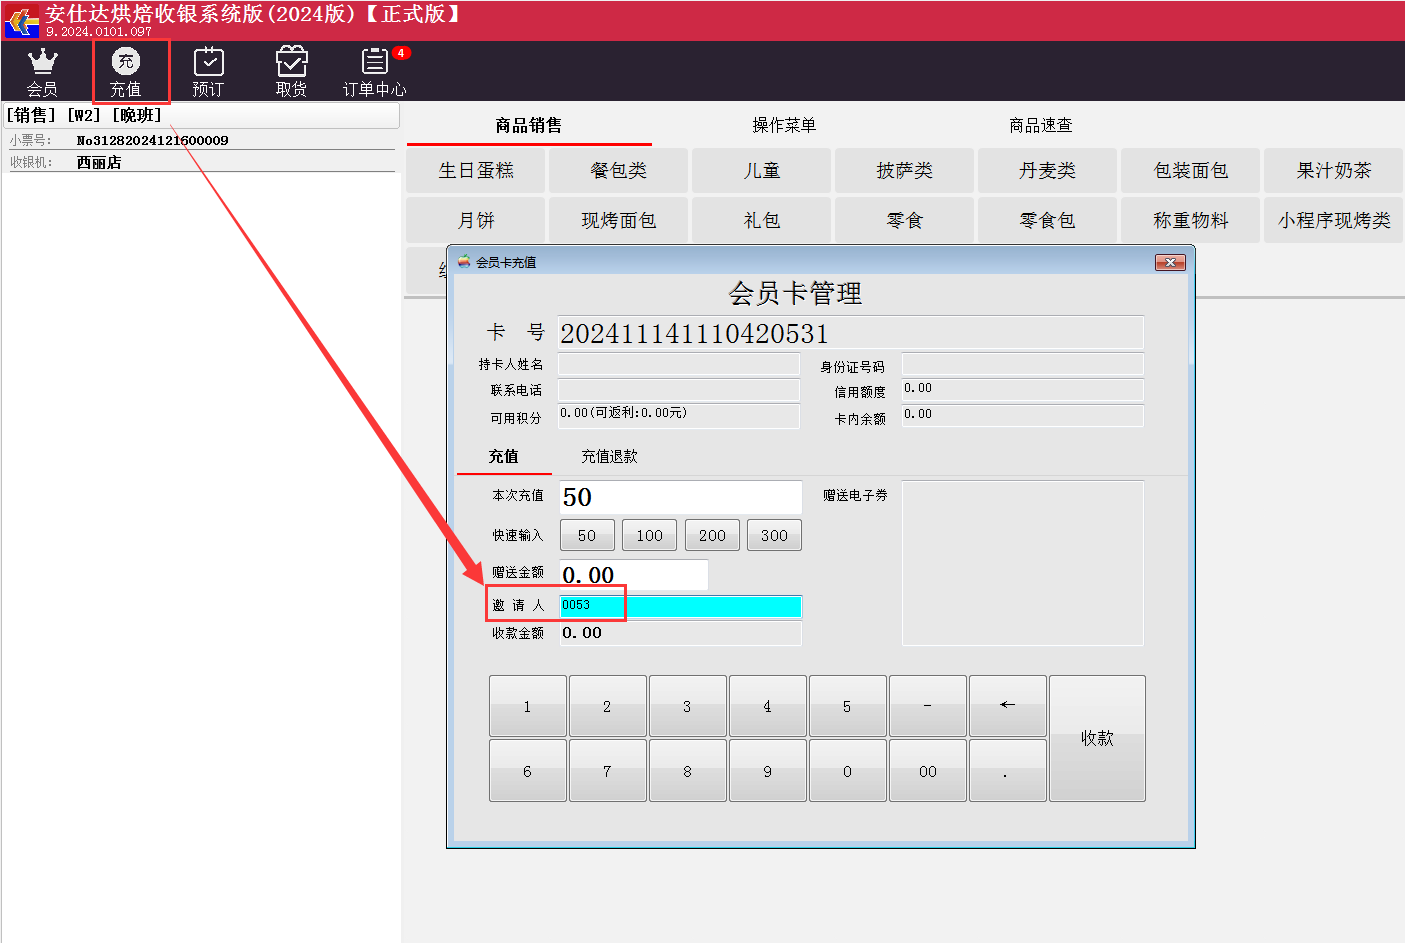Close the 会员卡充值 dialog

(1170, 262)
